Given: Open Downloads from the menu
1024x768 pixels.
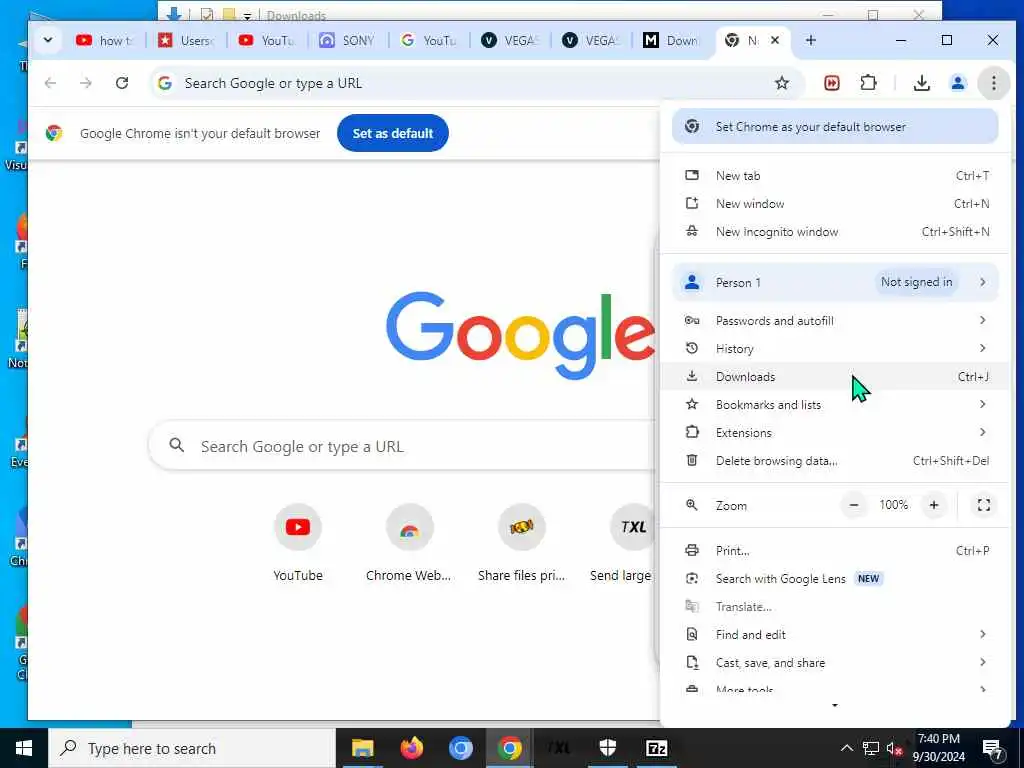Looking at the screenshot, I should [835, 377].
